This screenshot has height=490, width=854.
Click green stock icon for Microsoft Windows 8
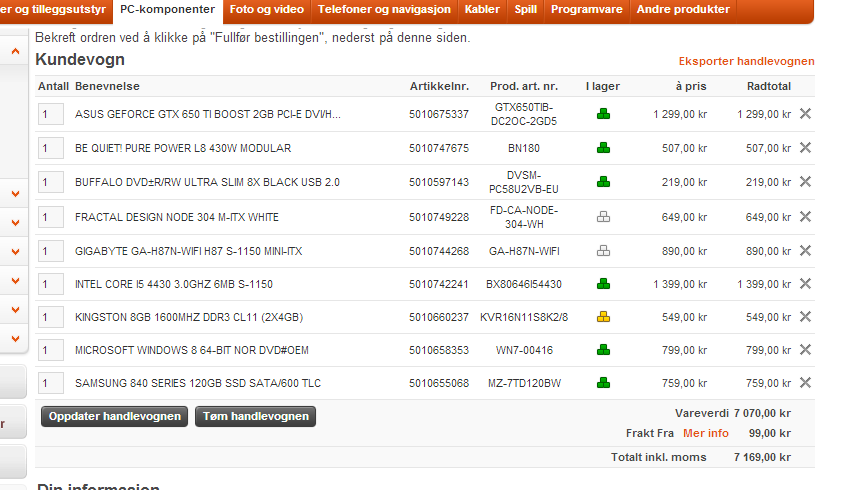pyautogui.click(x=603, y=350)
